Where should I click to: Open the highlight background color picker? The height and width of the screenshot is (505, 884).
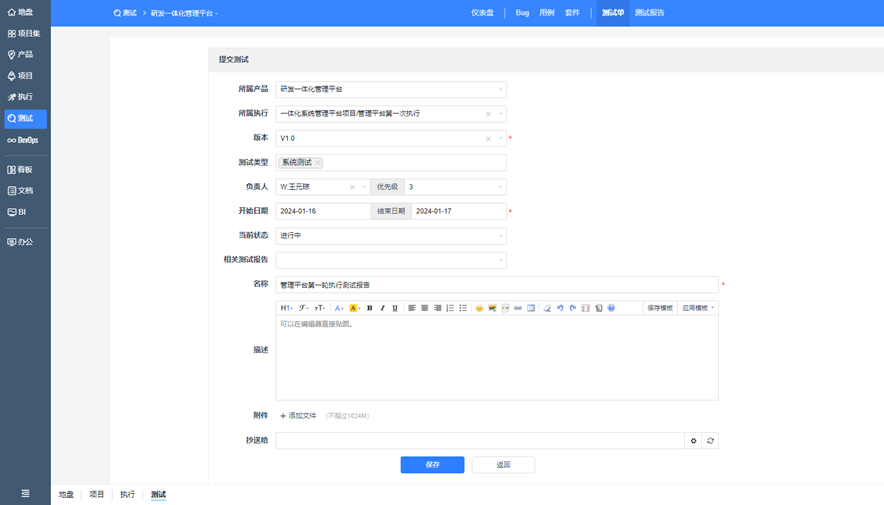click(355, 308)
